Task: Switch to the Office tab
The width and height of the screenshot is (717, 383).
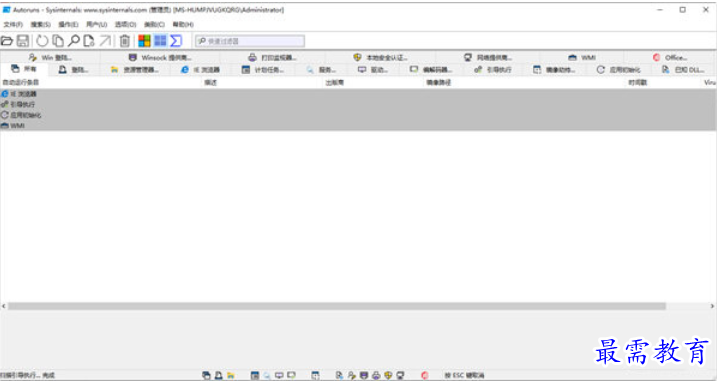Action: point(670,58)
